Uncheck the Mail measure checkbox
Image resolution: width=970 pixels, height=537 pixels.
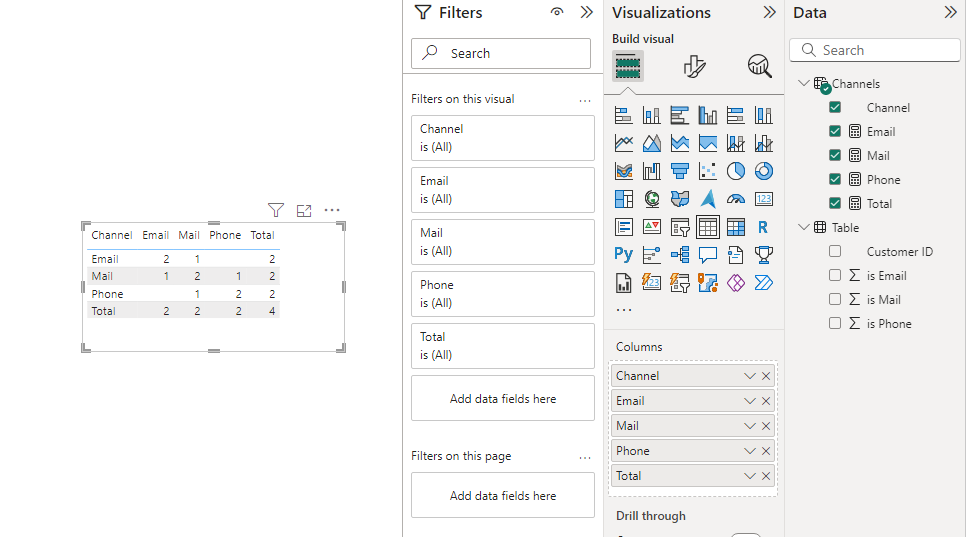tap(835, 155)
